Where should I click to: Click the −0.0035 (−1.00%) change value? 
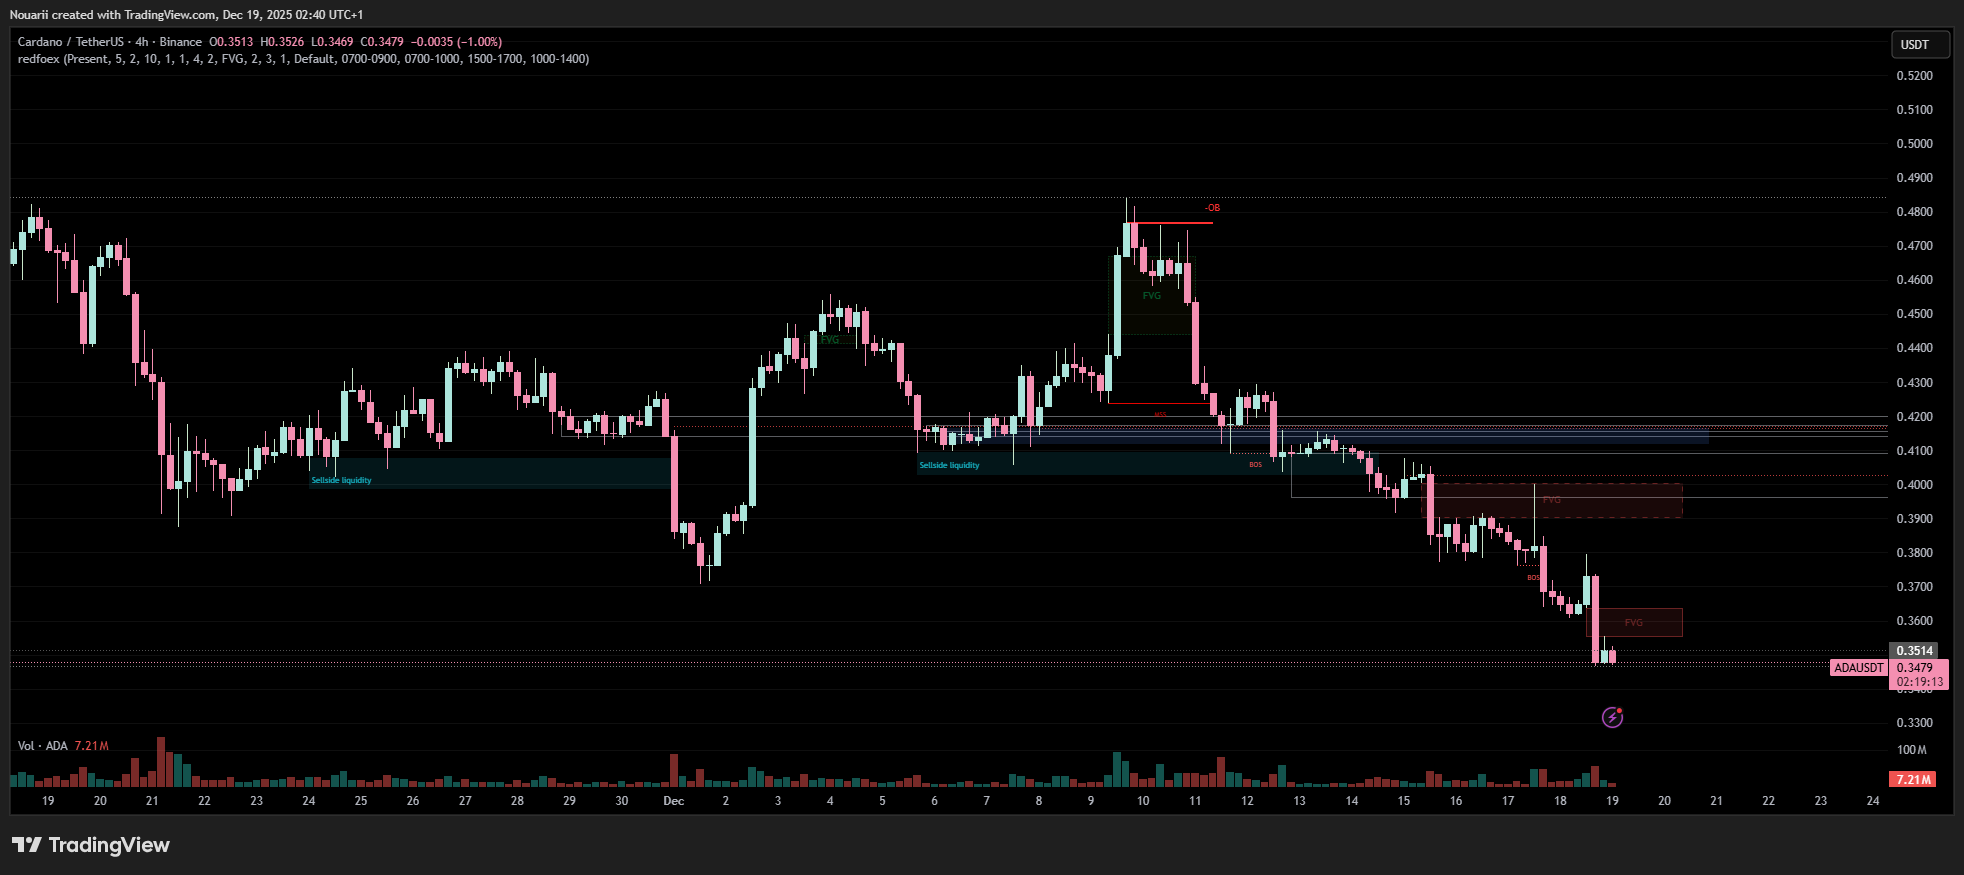pyautogui.click(x=457, y=42)
